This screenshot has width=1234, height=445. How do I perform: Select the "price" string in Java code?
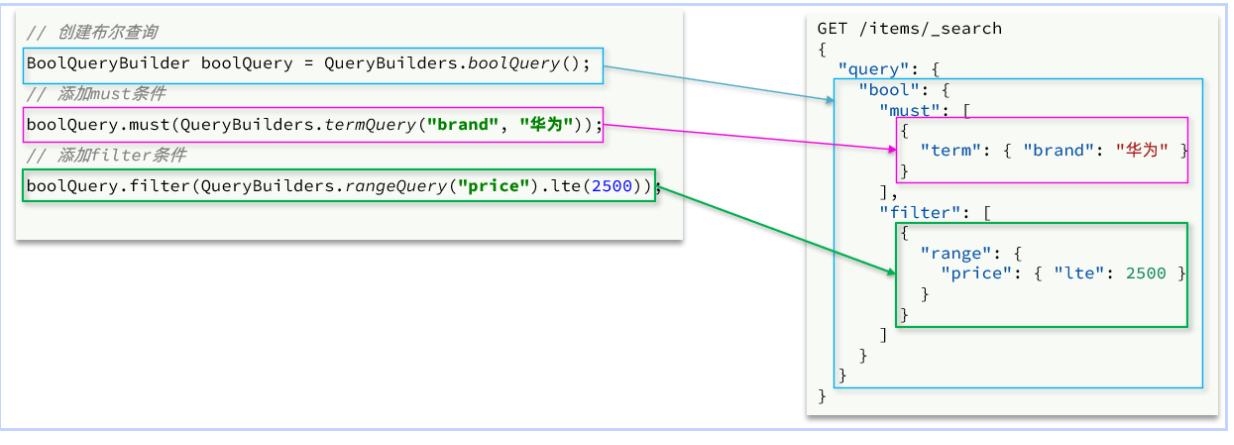click(494, 186)
